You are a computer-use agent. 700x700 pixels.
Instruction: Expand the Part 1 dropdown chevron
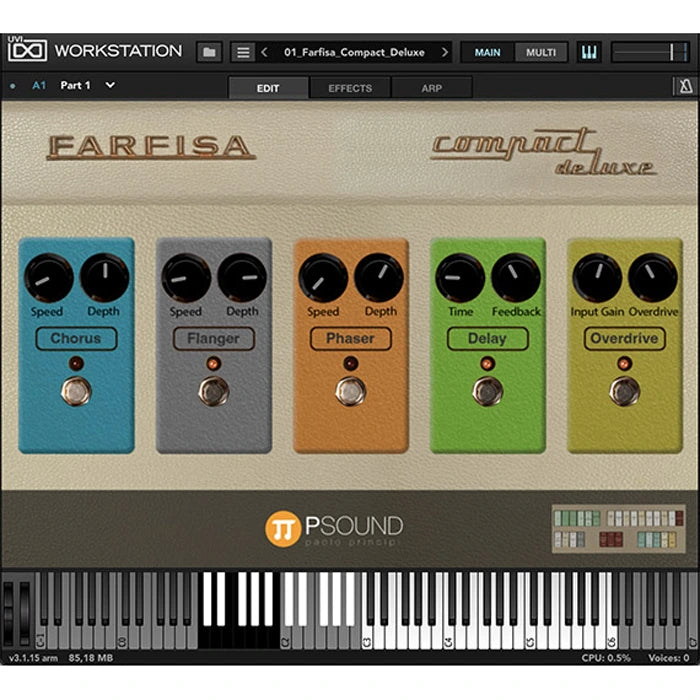pos(110,85)
